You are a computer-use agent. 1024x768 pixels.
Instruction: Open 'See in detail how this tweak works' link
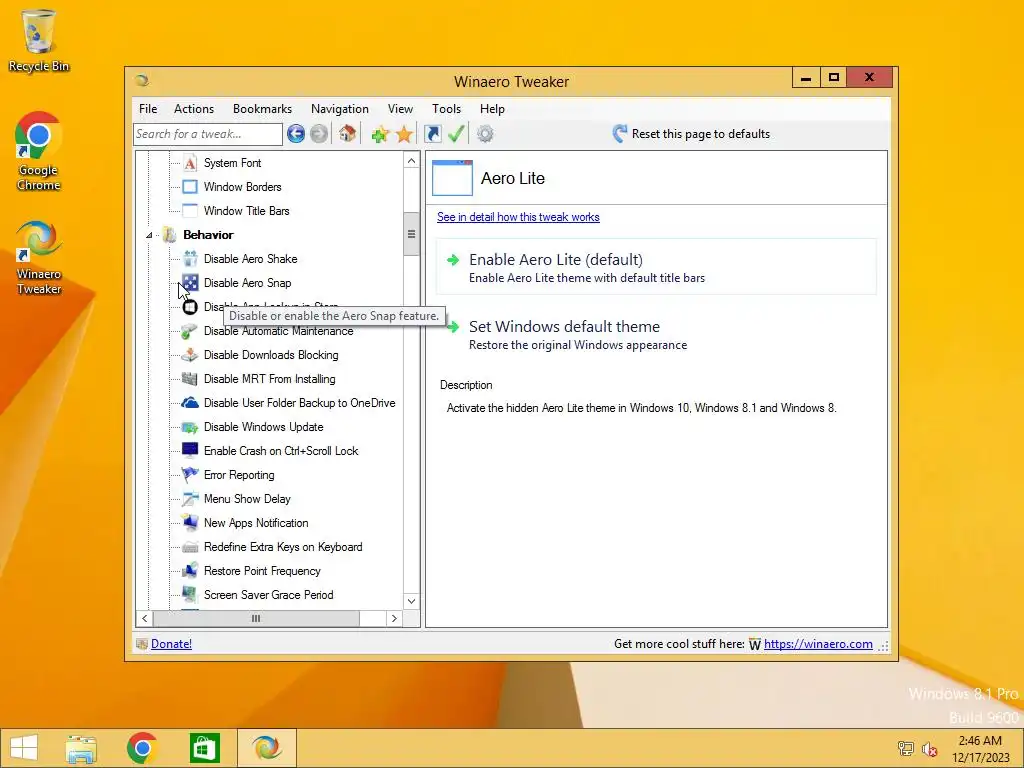tap(519, 217)
